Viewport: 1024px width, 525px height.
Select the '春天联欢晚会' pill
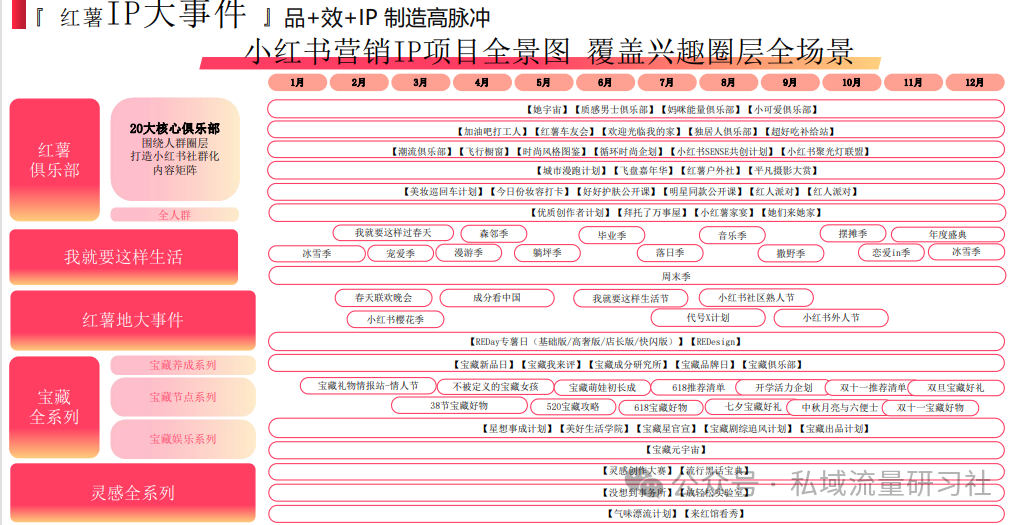[x=383, y=298]
